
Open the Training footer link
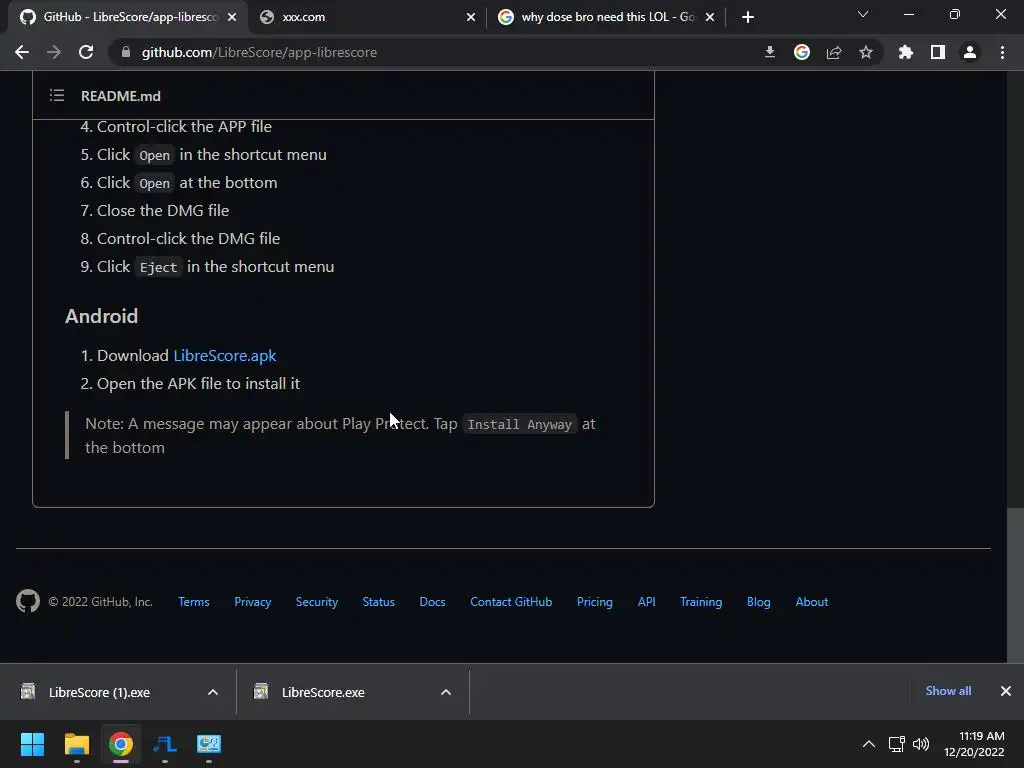(x=701, y=602)
